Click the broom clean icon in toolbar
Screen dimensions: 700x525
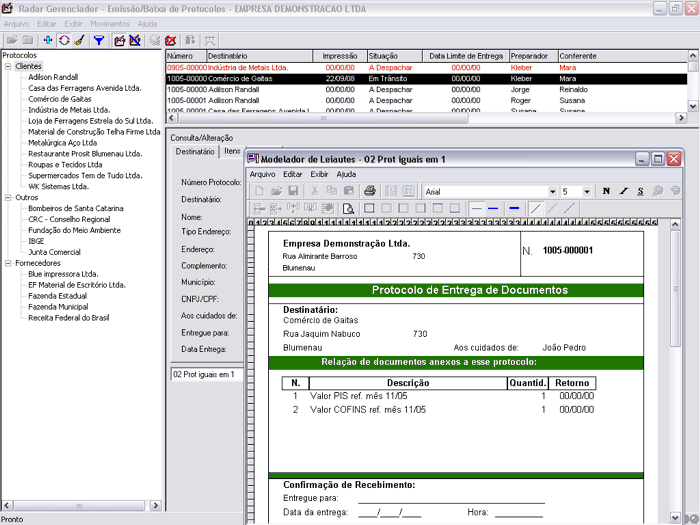(78, 40)
